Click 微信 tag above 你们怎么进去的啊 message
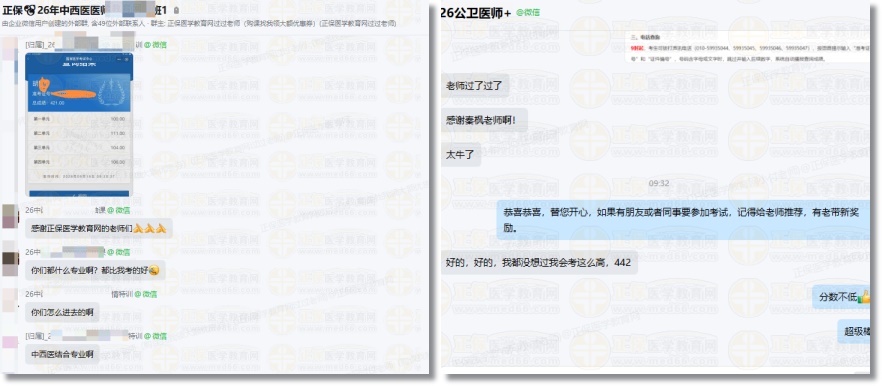The height and width of the screenshot is (386, 882). pos(146,294)
